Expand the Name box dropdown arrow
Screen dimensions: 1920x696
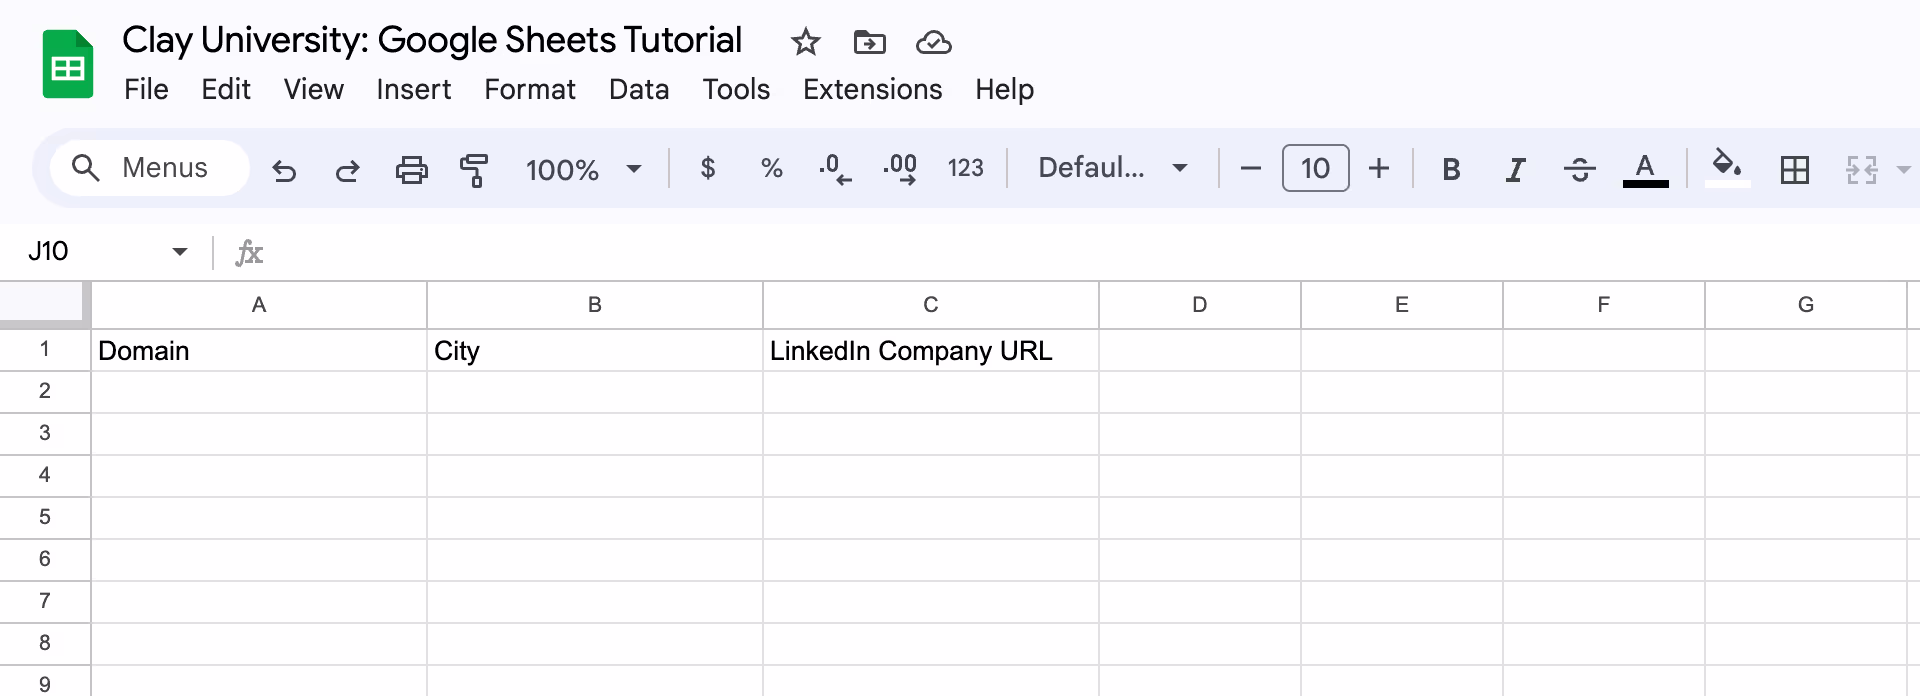180,251
